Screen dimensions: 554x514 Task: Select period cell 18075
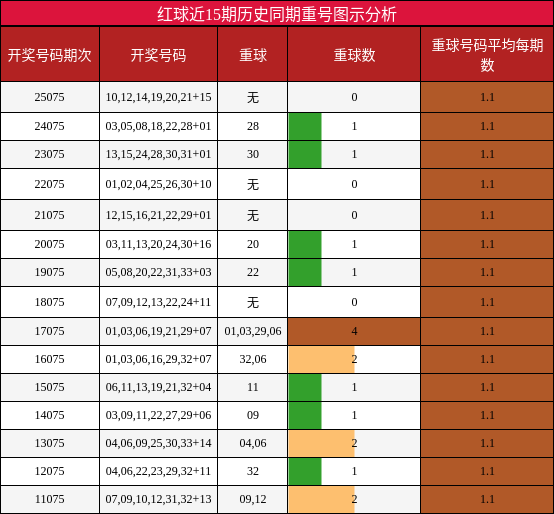[x=49, y=302]
